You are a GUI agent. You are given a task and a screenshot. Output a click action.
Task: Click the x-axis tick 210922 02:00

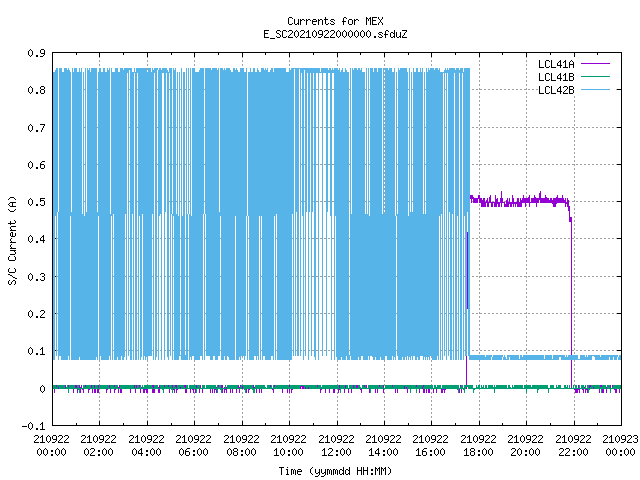[98, 446]
